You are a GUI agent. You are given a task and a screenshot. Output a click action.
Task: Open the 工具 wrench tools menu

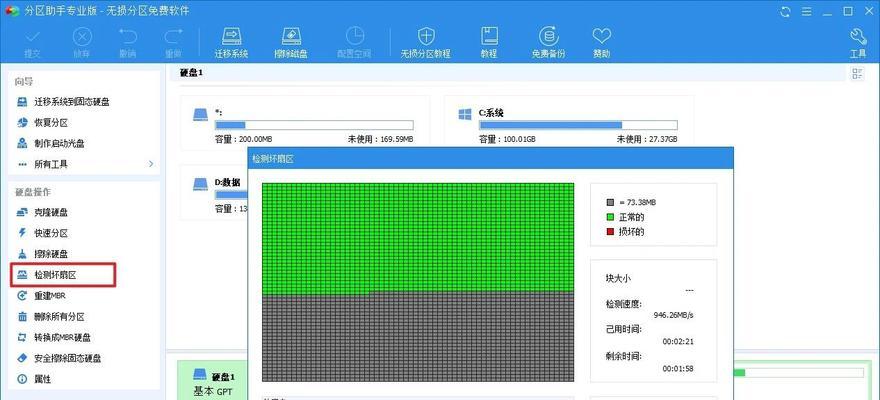[858, 42]
